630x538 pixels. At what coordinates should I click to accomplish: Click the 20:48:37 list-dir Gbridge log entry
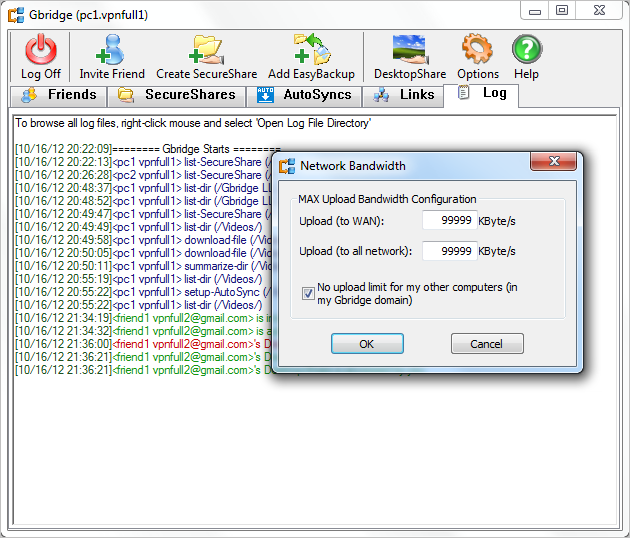143,188
